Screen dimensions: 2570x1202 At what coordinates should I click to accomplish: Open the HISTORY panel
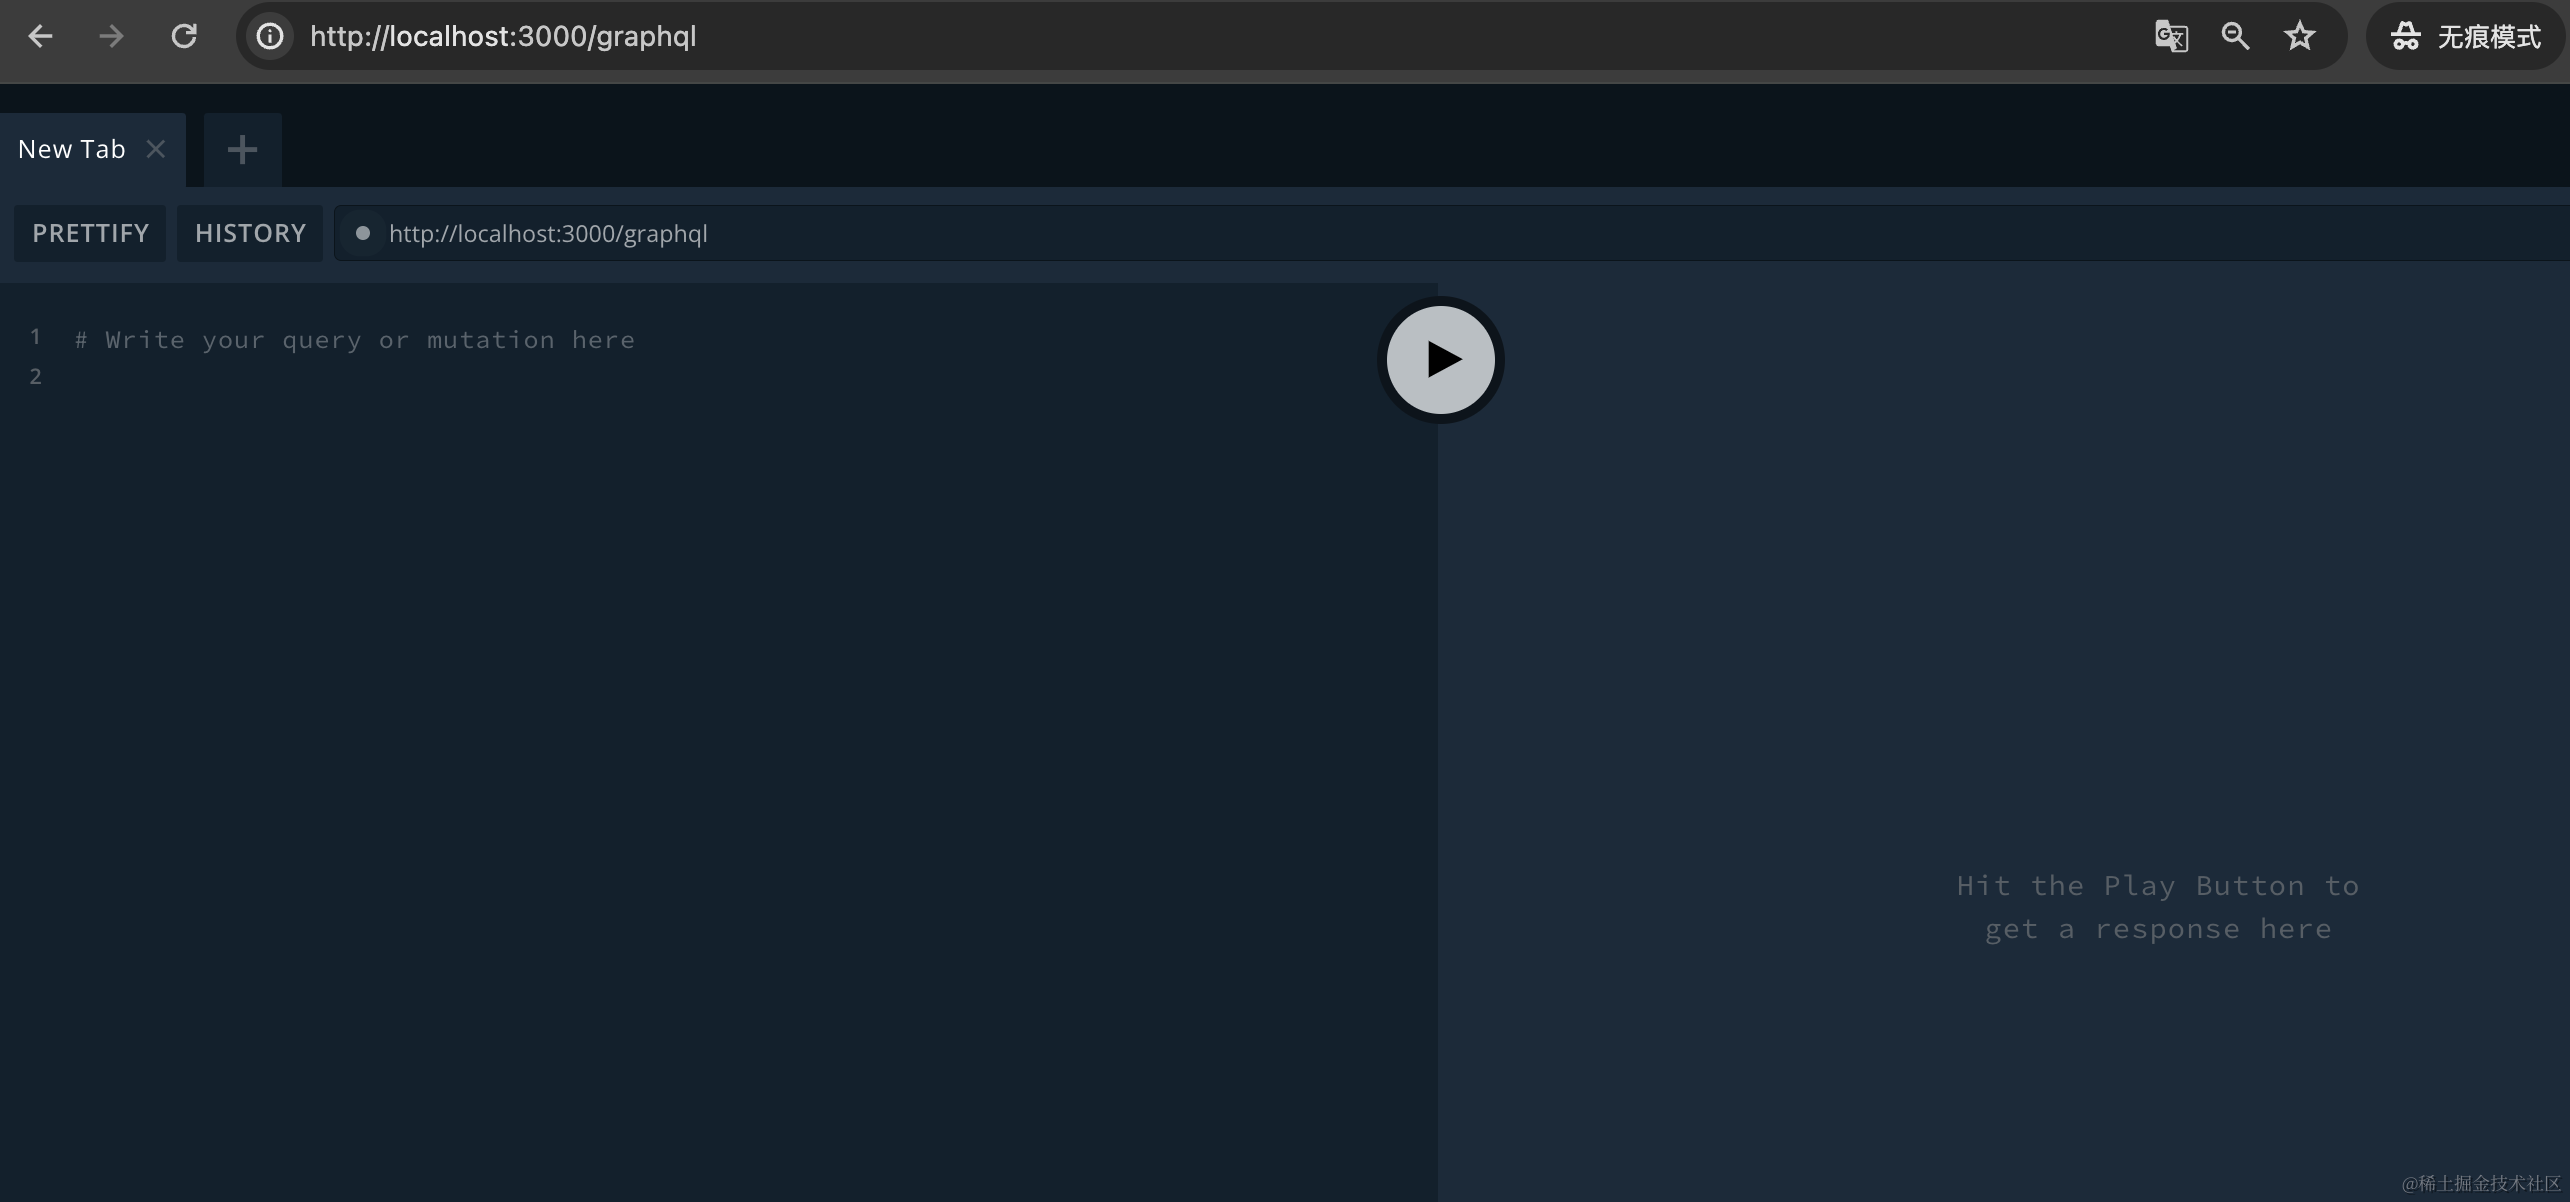tap(250, 233)
